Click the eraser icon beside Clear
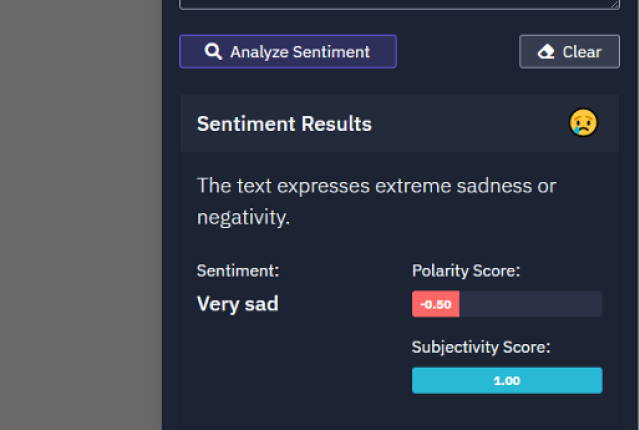Viewport: 640px width, 430px height. pos(546,52)
